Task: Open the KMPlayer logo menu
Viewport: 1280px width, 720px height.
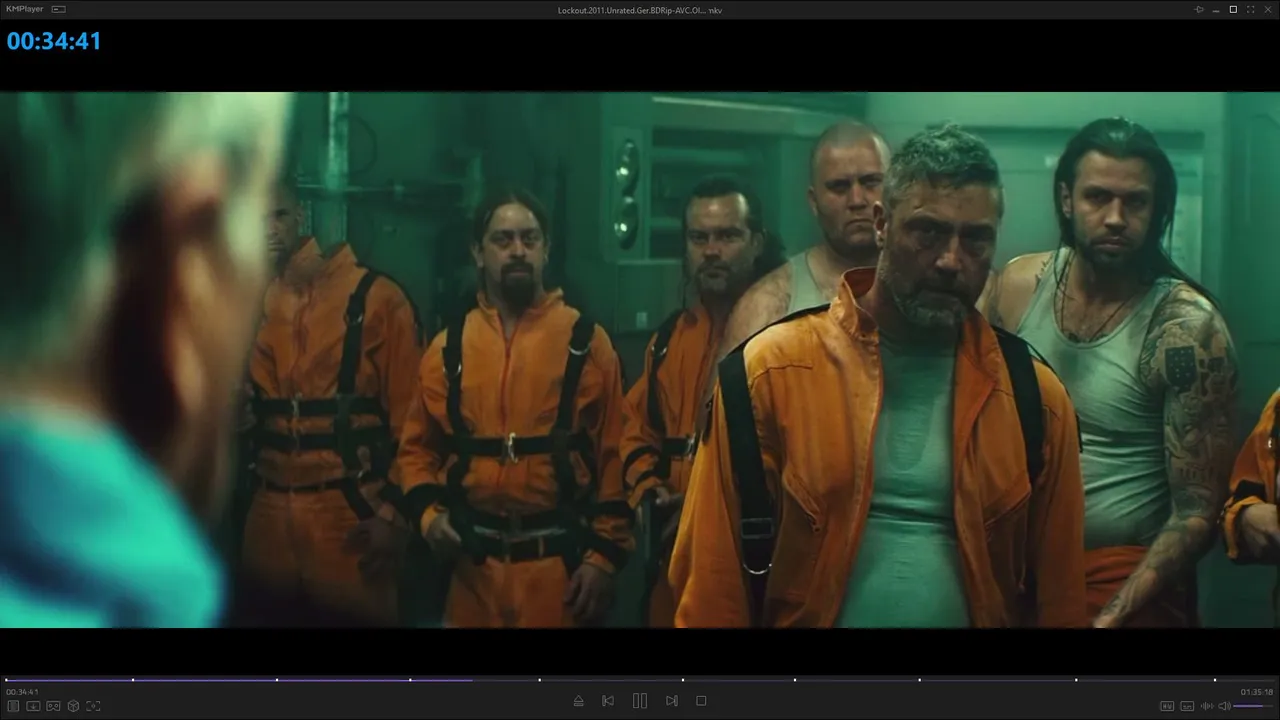Action: point(25,9)
